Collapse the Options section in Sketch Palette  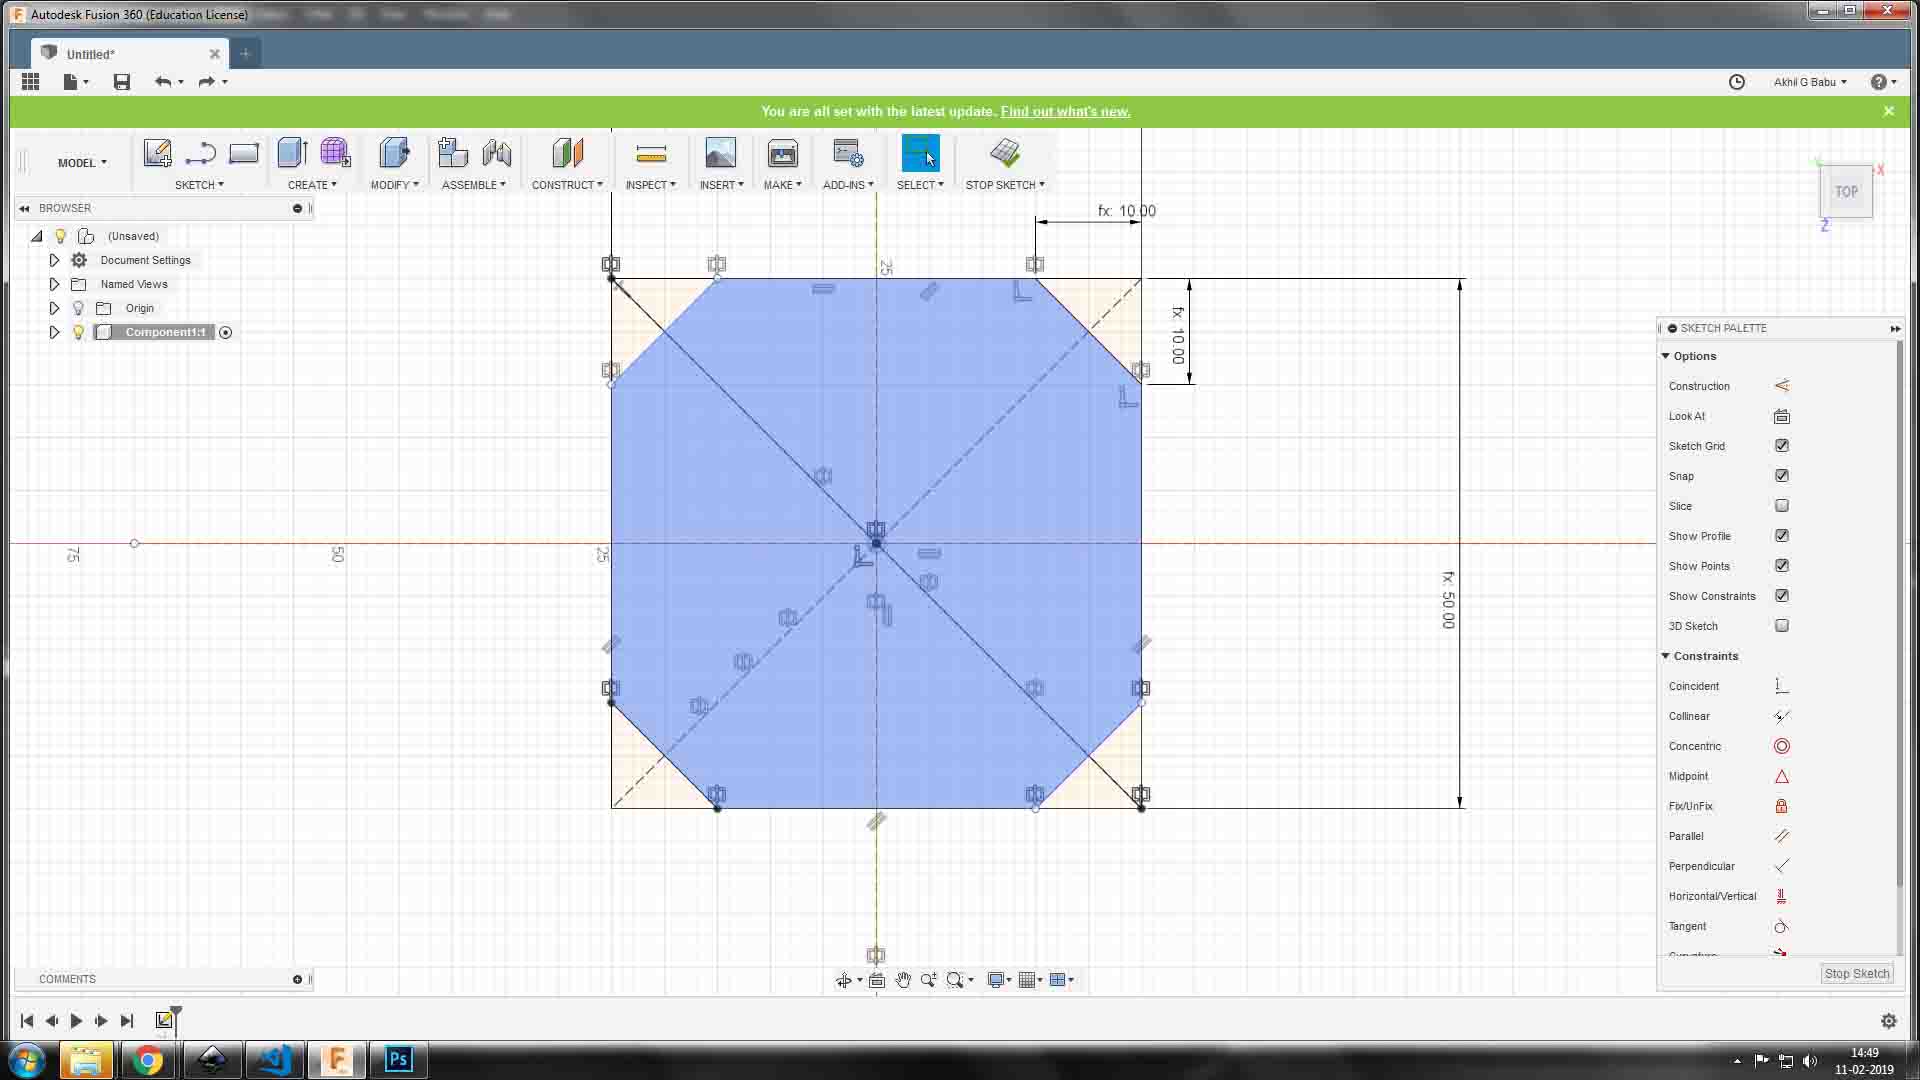tap(1666, 356)
